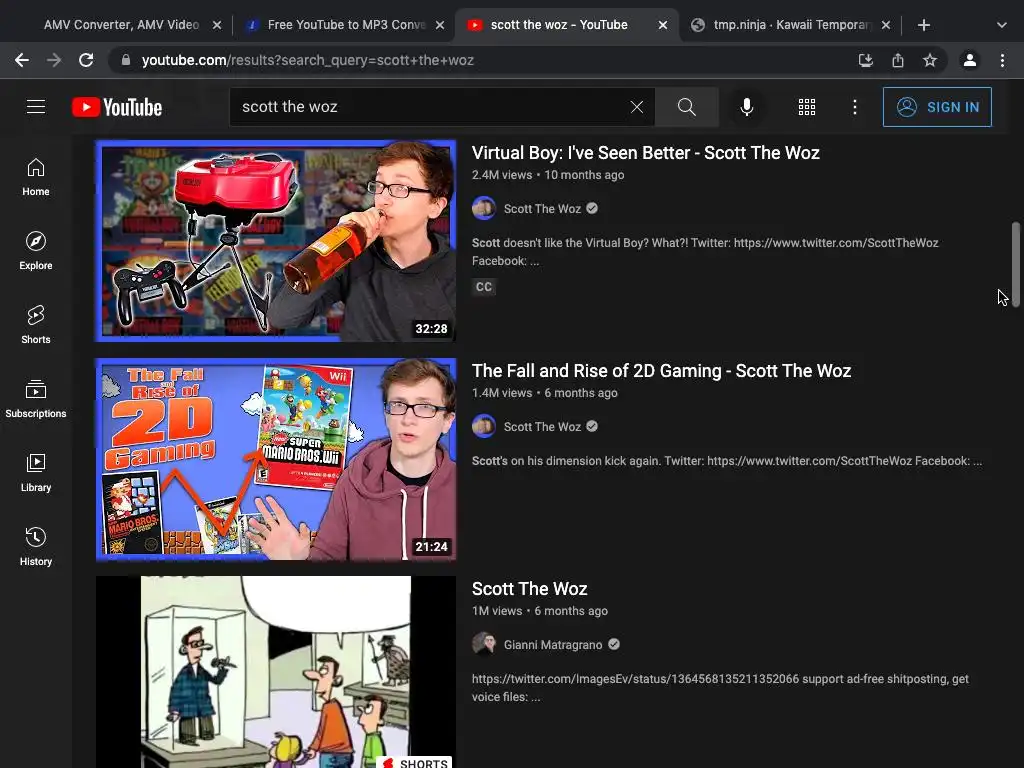This screenshot has height=768, width=1024.
Task: Clear the search box with the X icon
Action: [x=637, y=107]
